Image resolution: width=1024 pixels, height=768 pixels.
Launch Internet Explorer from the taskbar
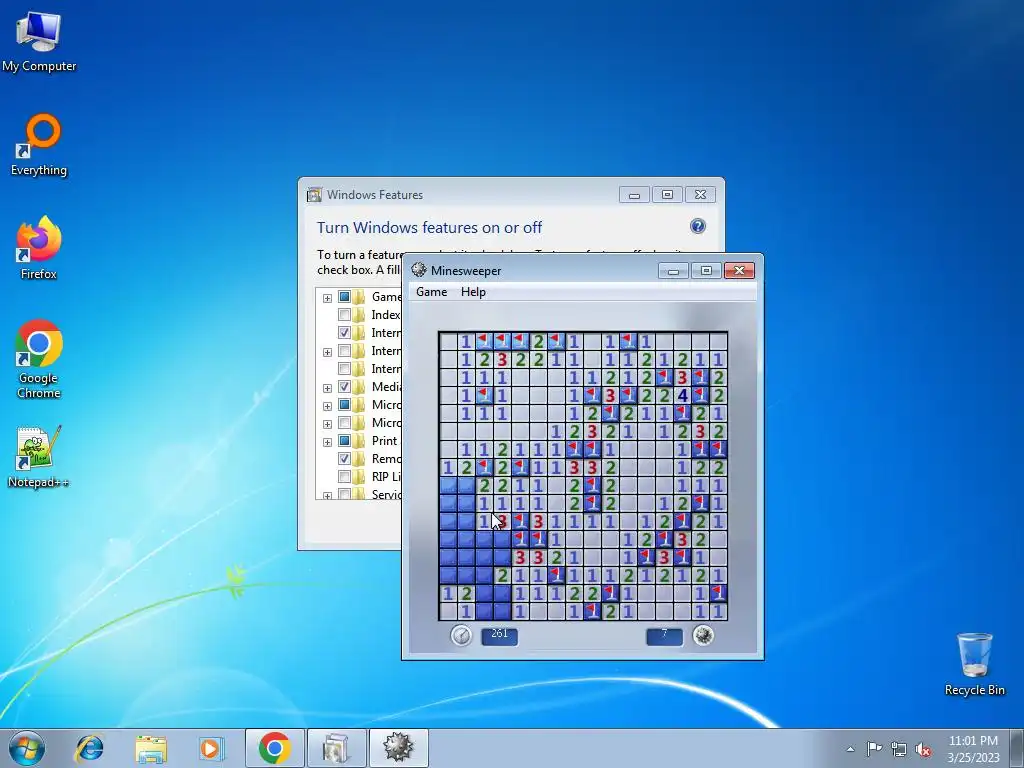coord(89,748)
